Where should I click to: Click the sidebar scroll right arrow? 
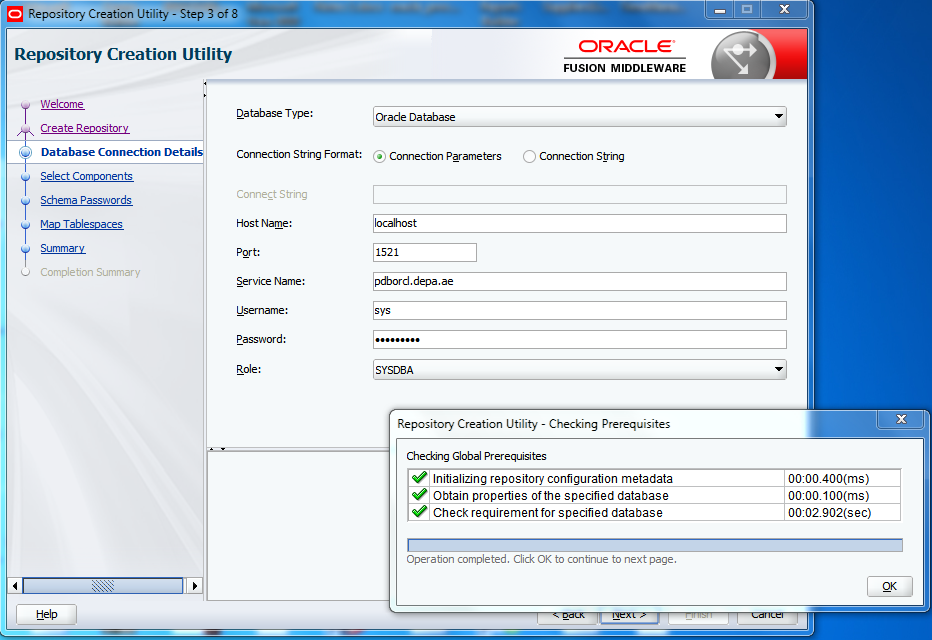pyautogui.click(x=194, y=586)
